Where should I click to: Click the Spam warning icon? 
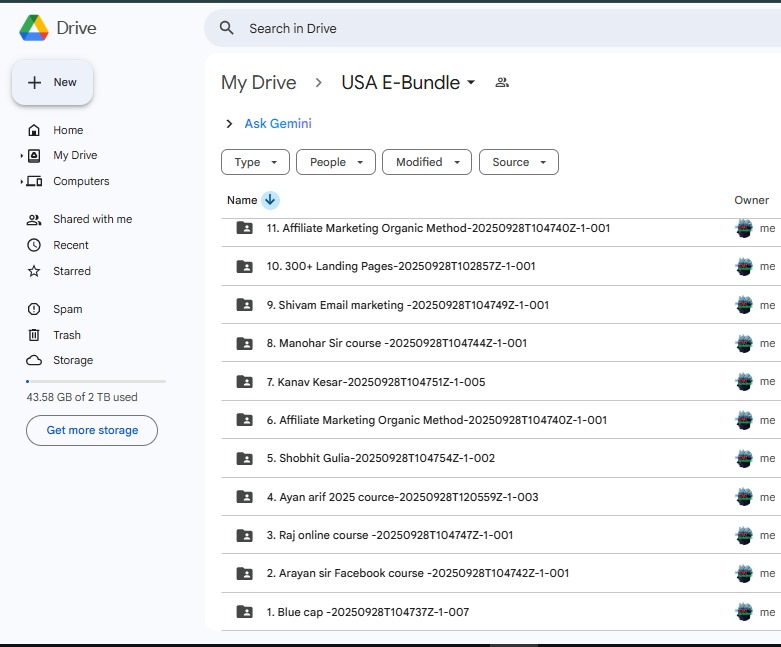34,309
